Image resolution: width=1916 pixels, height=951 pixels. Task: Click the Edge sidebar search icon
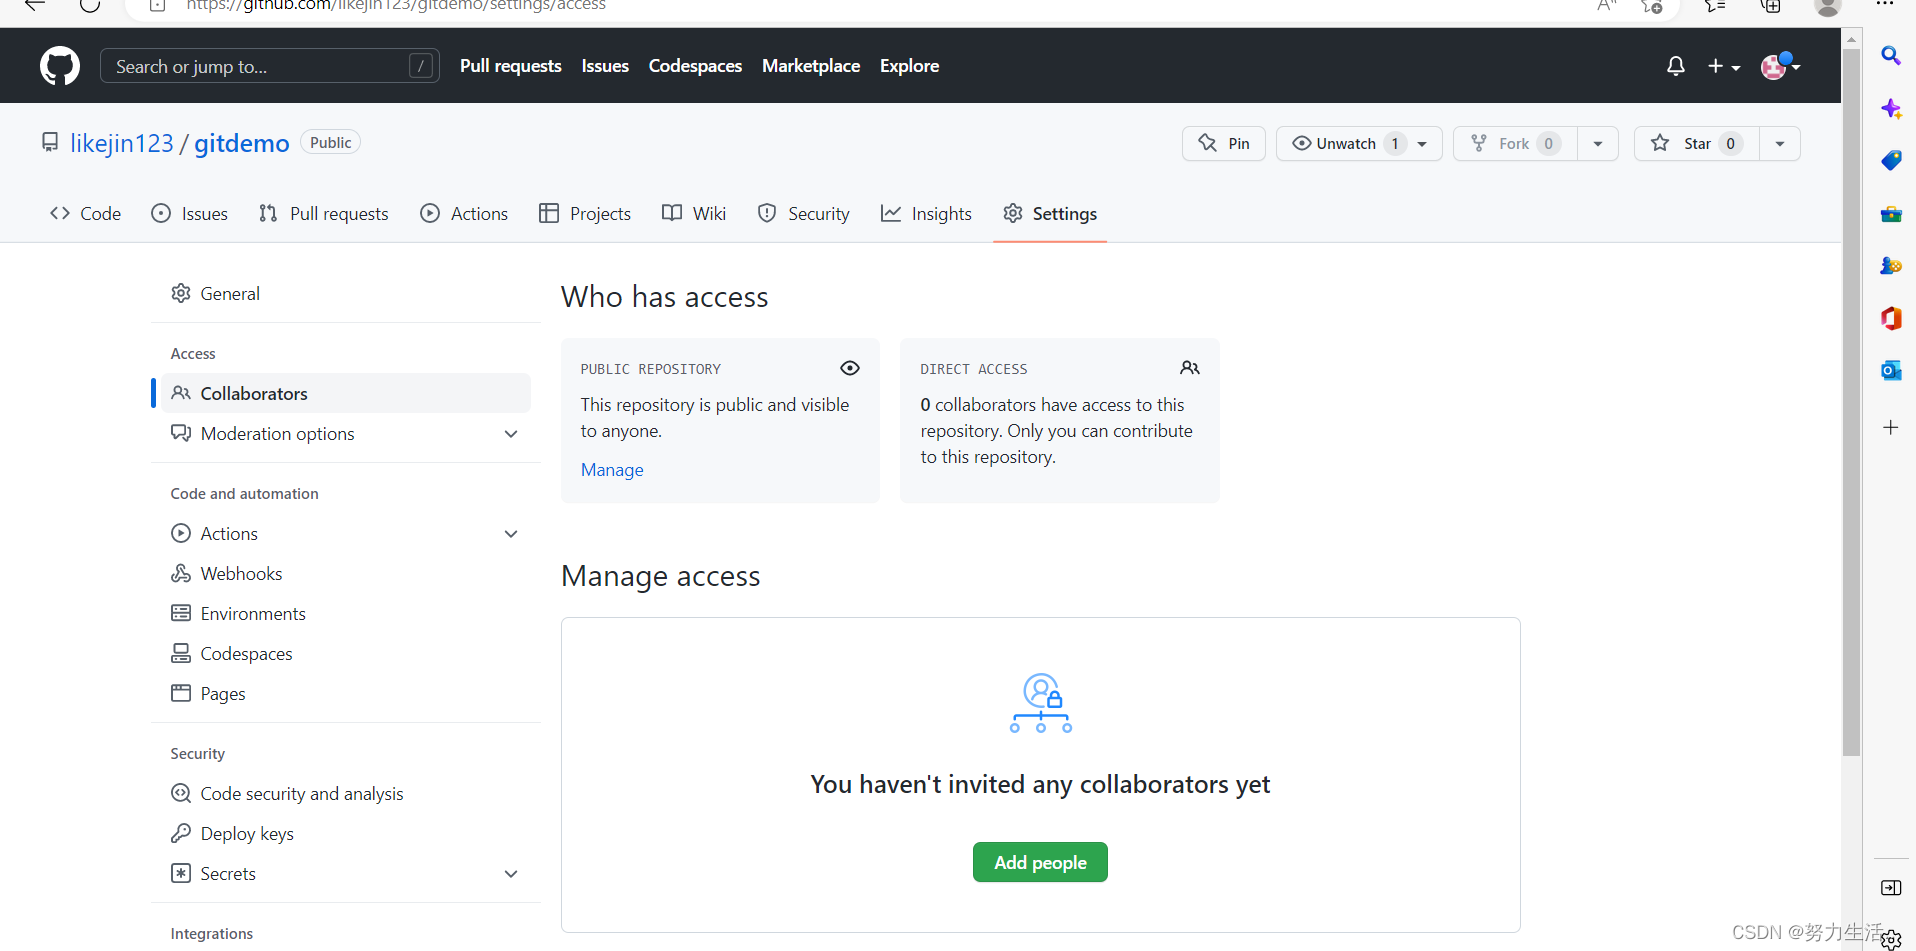pyautogui.click(x=1890, y=56)
